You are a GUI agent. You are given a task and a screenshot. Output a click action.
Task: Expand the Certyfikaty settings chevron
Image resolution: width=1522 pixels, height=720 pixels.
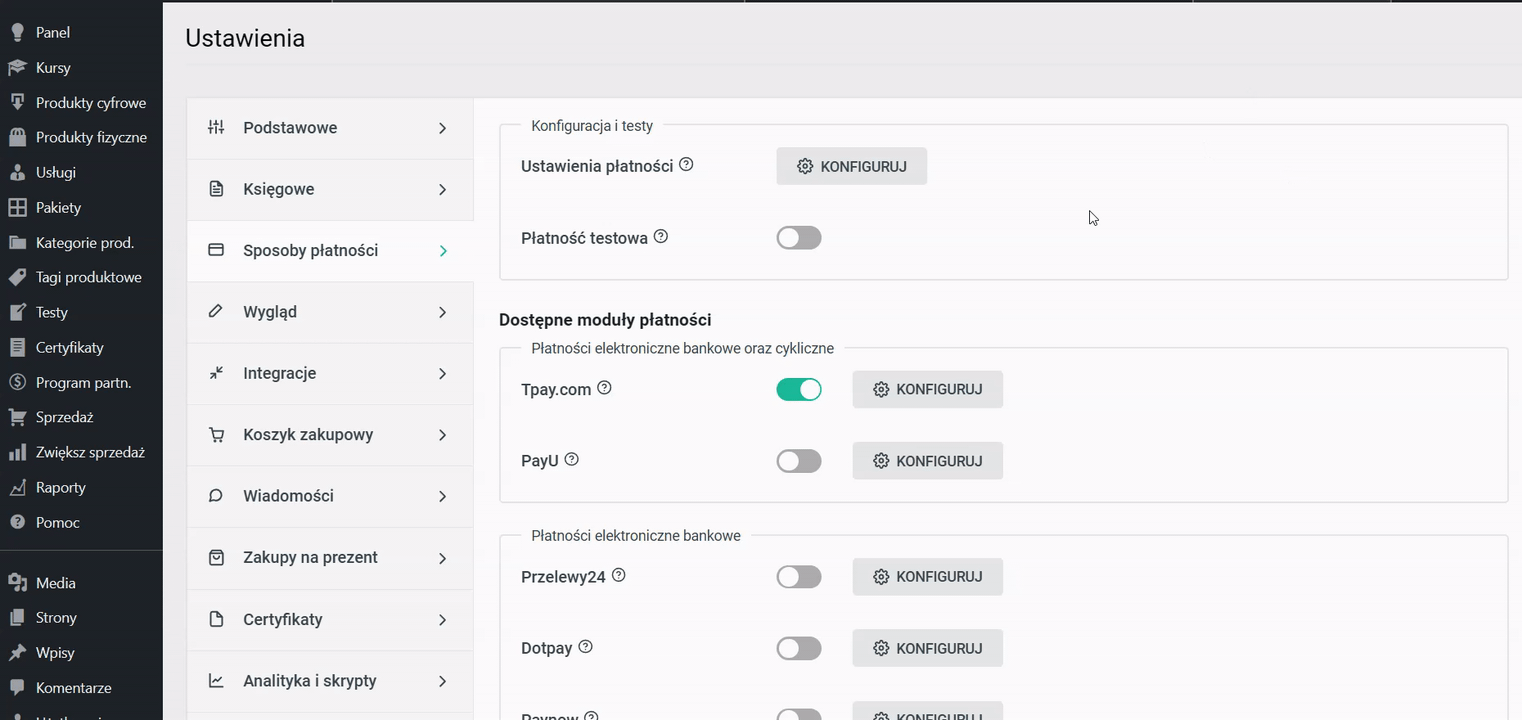(443, 620)
